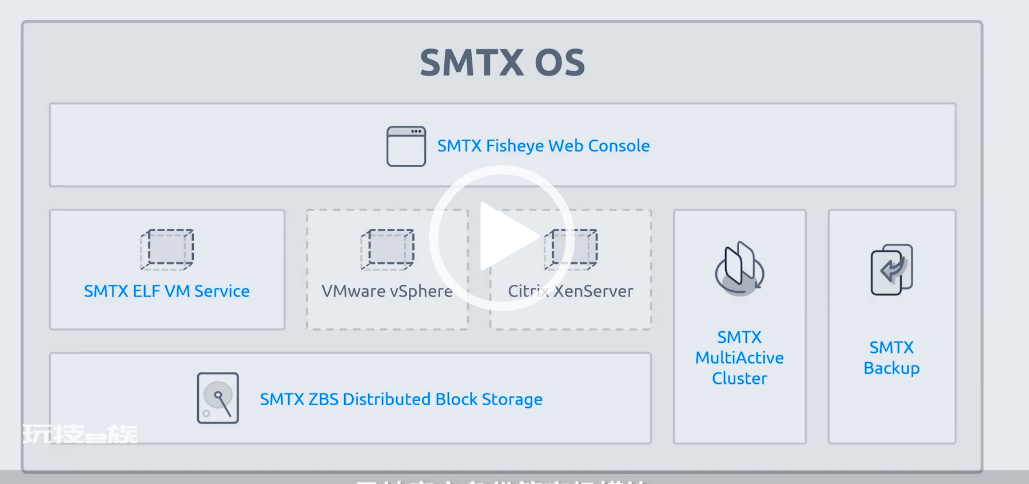Click the large play button overlay
This screenshot has width=1029, height=484.
(503, 237)
